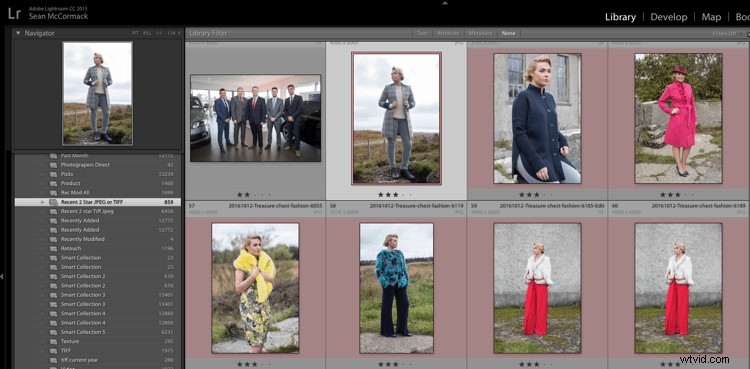
Task: Toggle the top panel with the arrow
Action: pyautogui.click(x=444, y=3)
